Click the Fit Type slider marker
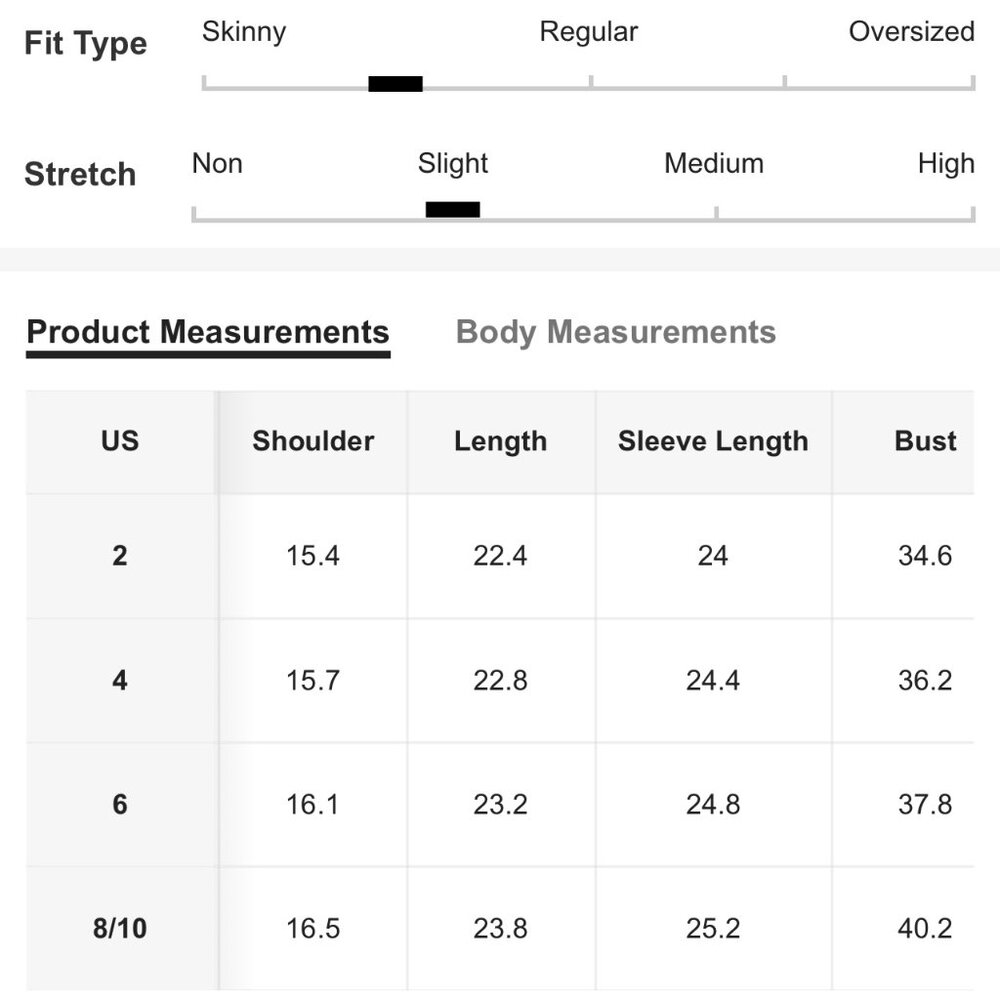1000x1000 pixels. click(395, 84)
